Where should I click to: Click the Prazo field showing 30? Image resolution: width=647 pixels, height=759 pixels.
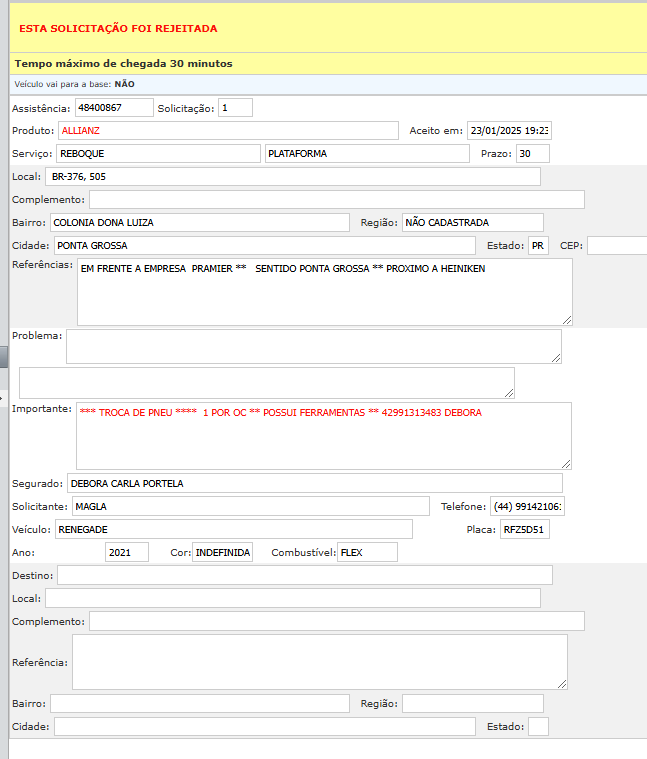pos(532,154)
